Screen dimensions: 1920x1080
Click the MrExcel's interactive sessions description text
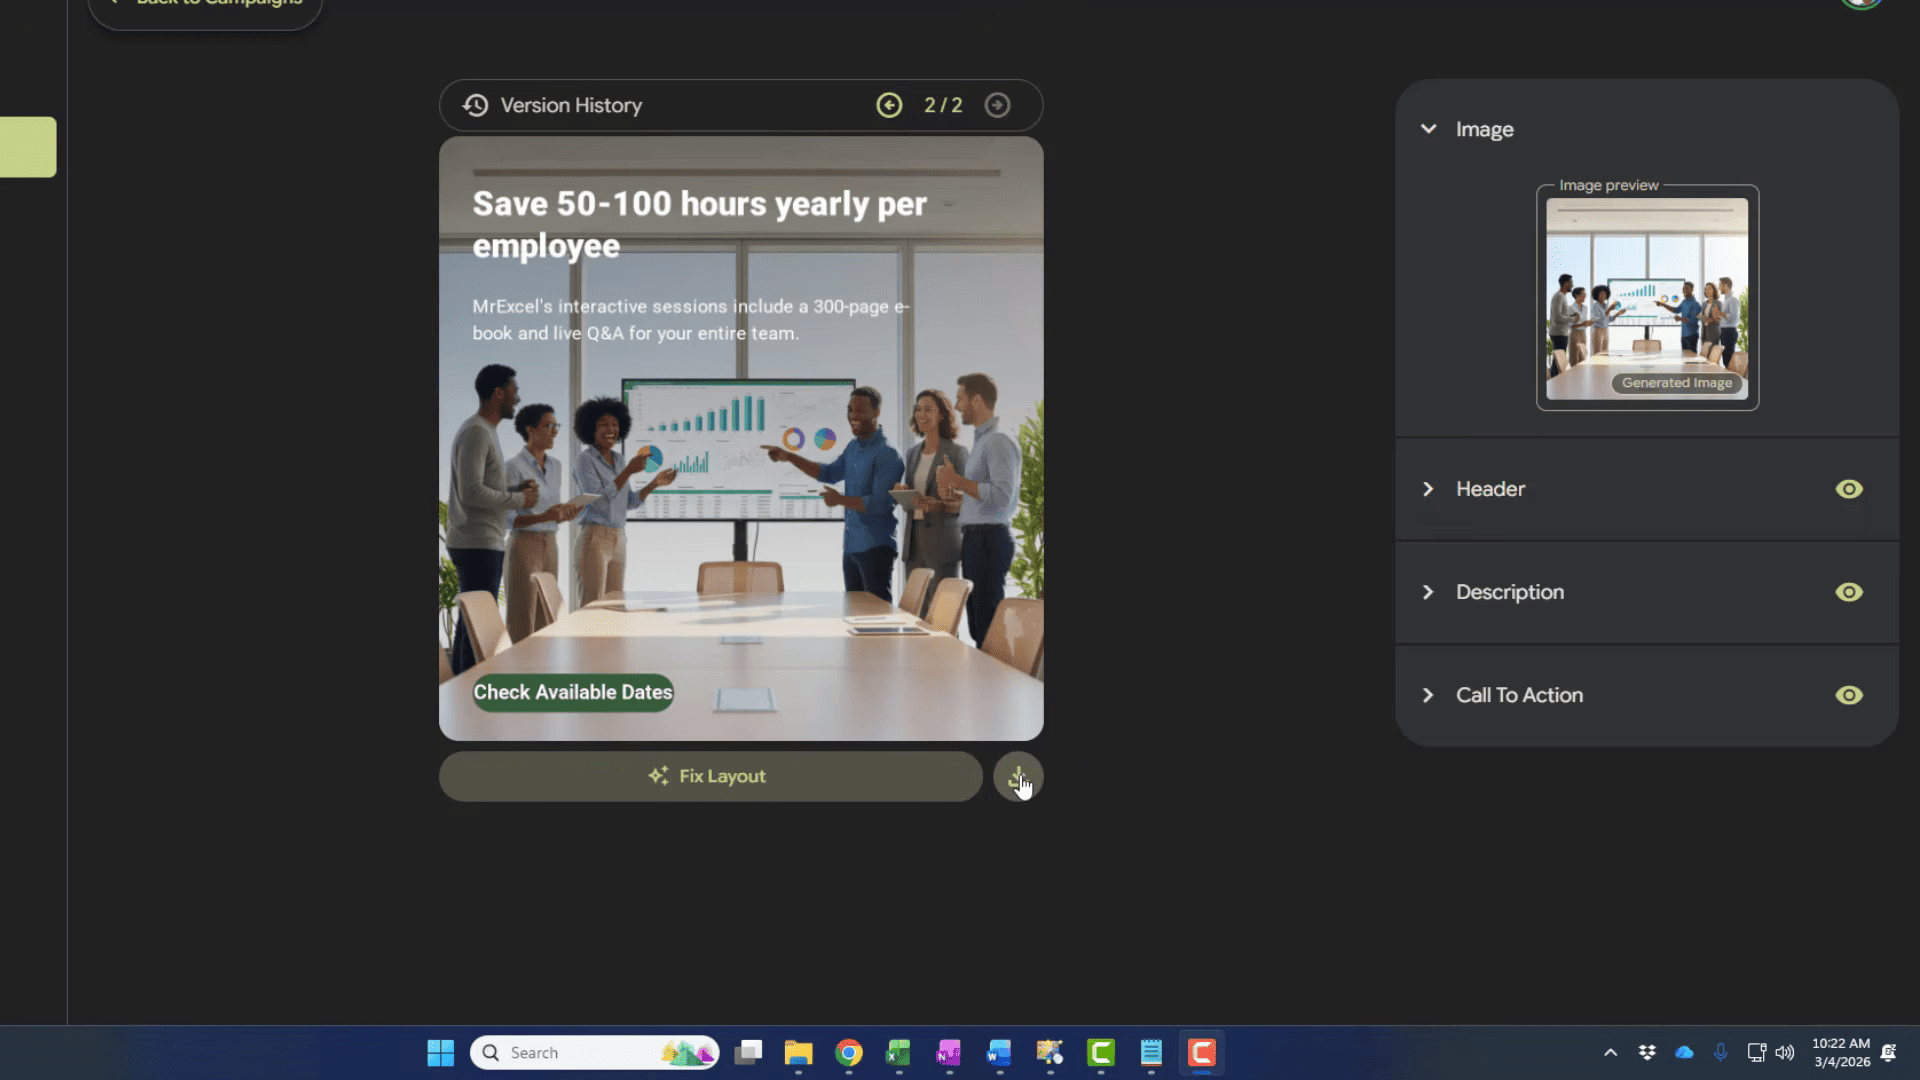[x=691, y=320]
